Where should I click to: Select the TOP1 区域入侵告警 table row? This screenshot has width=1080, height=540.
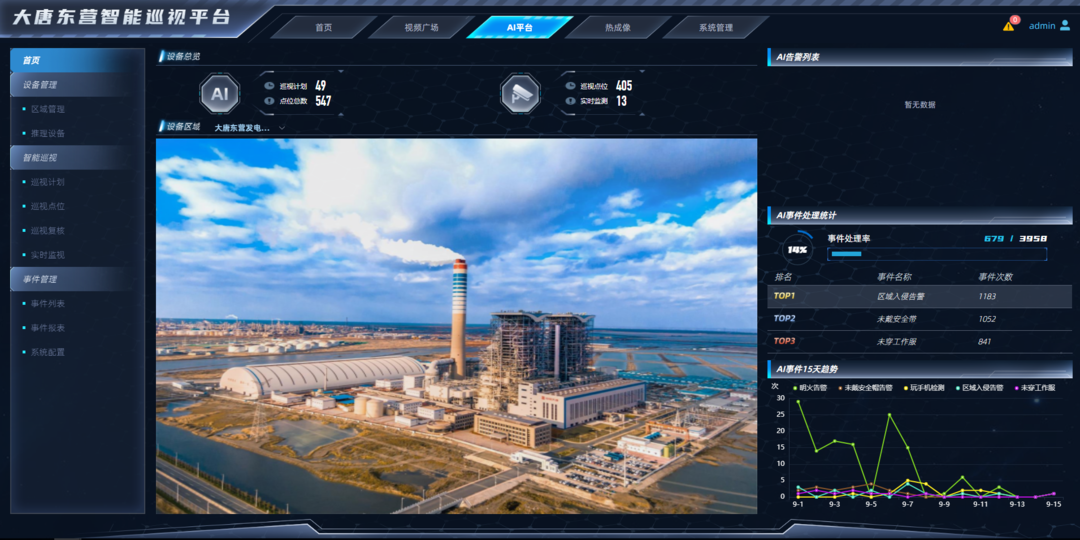[919, 296]
